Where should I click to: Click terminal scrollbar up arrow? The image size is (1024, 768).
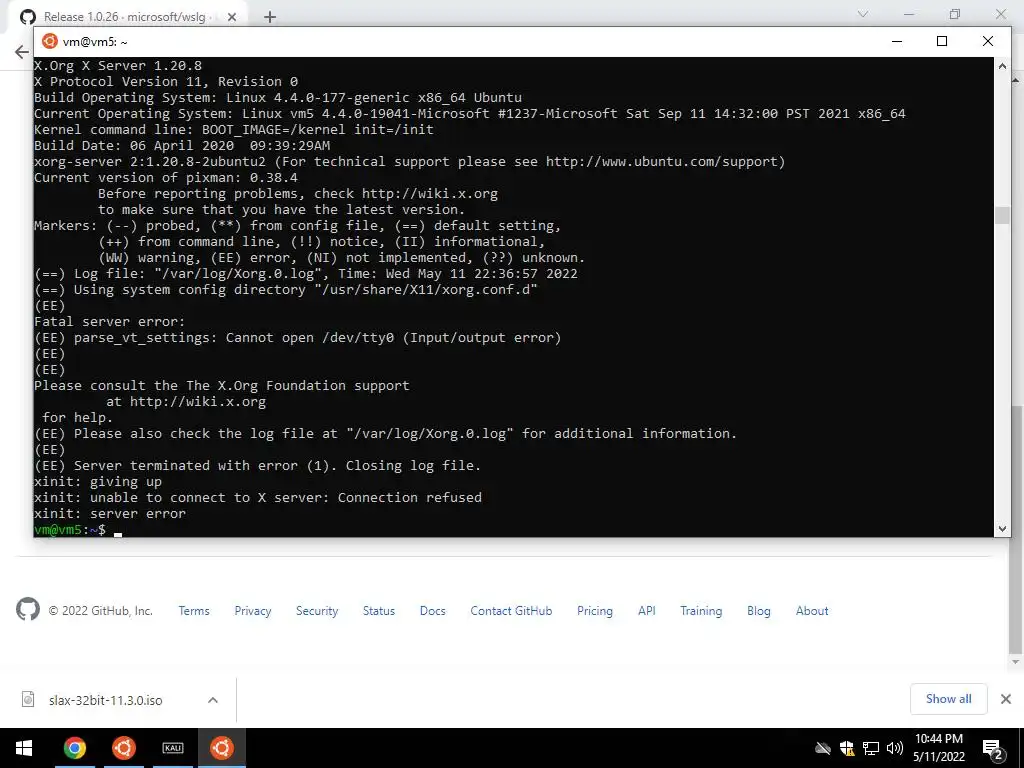point(1002,65)
